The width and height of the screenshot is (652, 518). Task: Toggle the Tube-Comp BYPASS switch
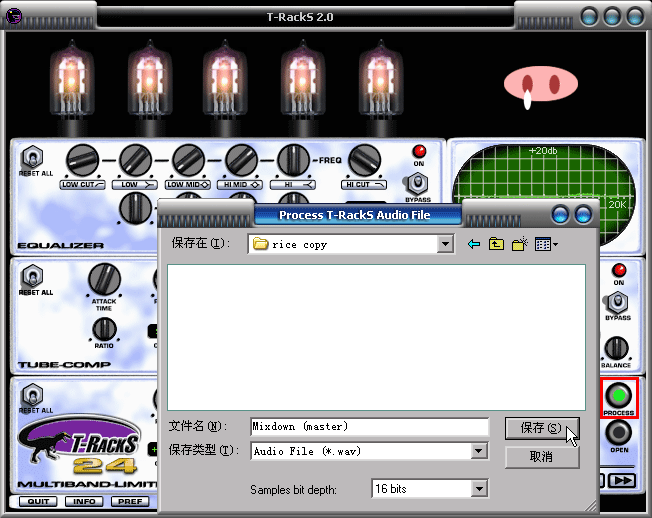617,302
